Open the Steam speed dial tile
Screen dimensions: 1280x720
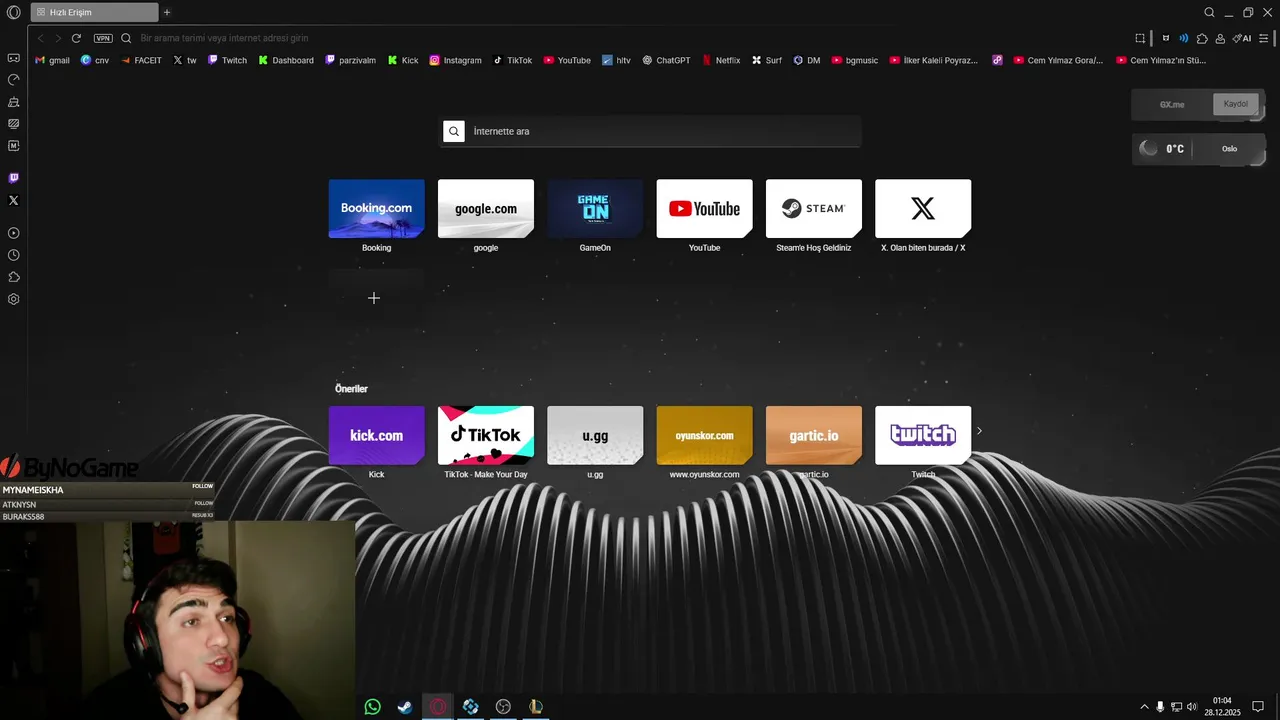click(814, 209)
